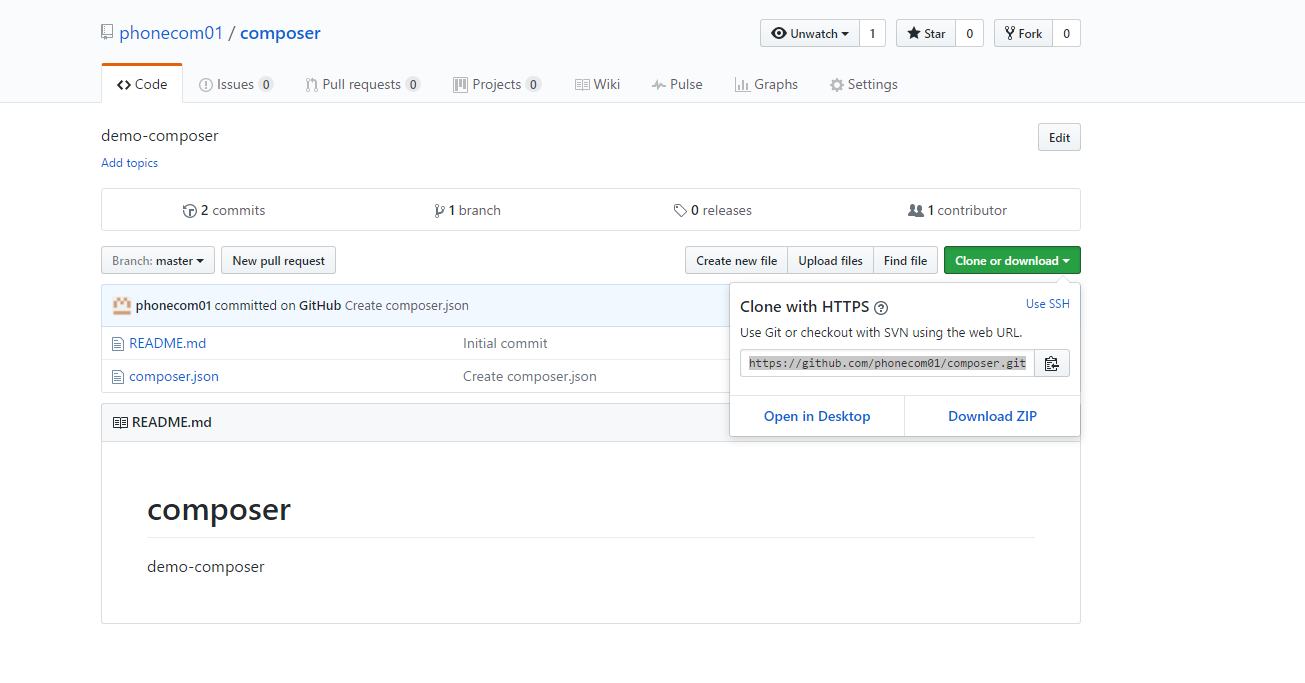Click the history icon next to 2 commits
This screenshot has width=1305, height=683.
click(x=190, y=211)
